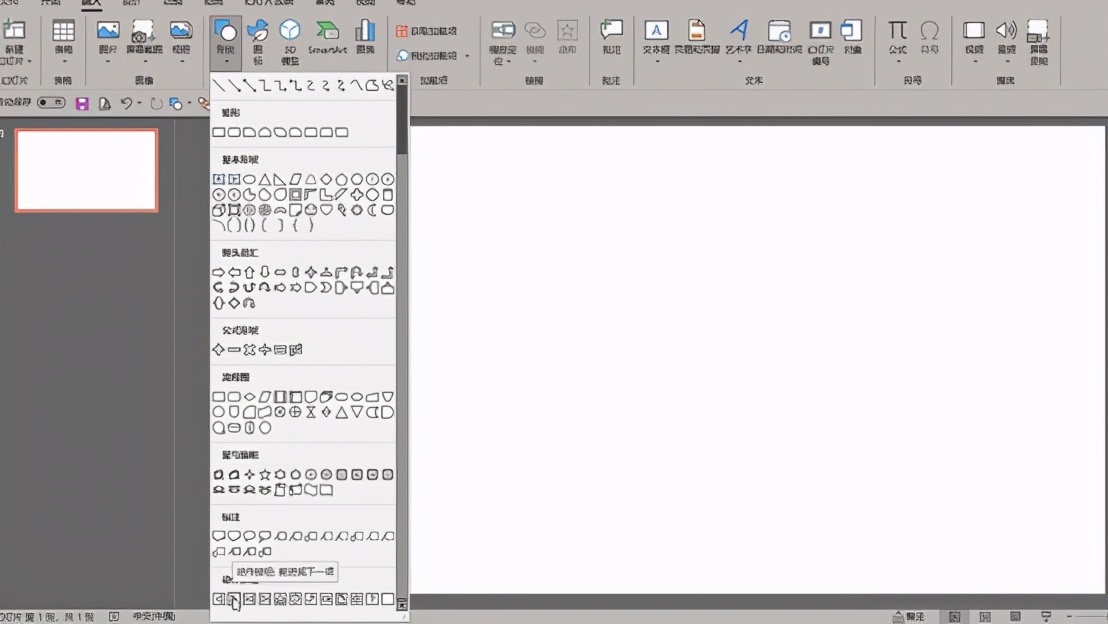Click the Undo arrow in quick access toolbar

(x=126, y=104)
